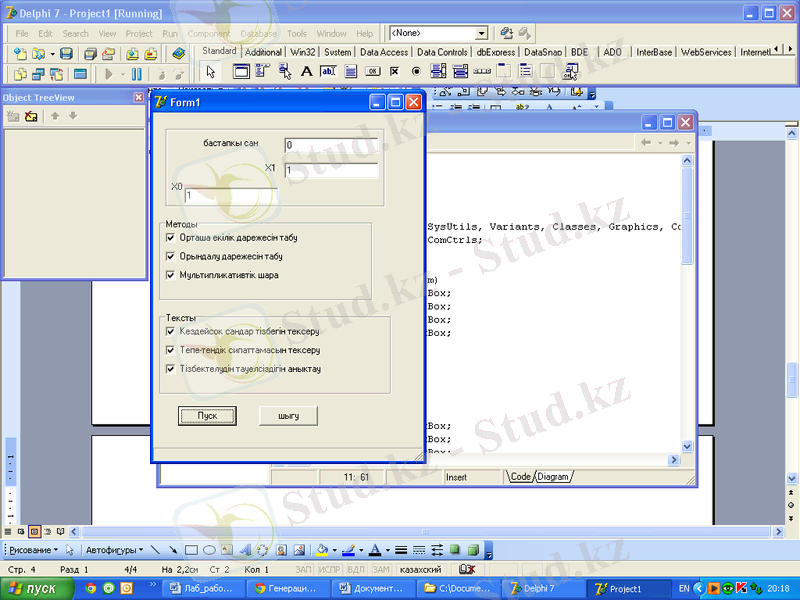Click the Save icon in Delphi toolbar
The height and width of the screenshot is (600, 800).
66,54
